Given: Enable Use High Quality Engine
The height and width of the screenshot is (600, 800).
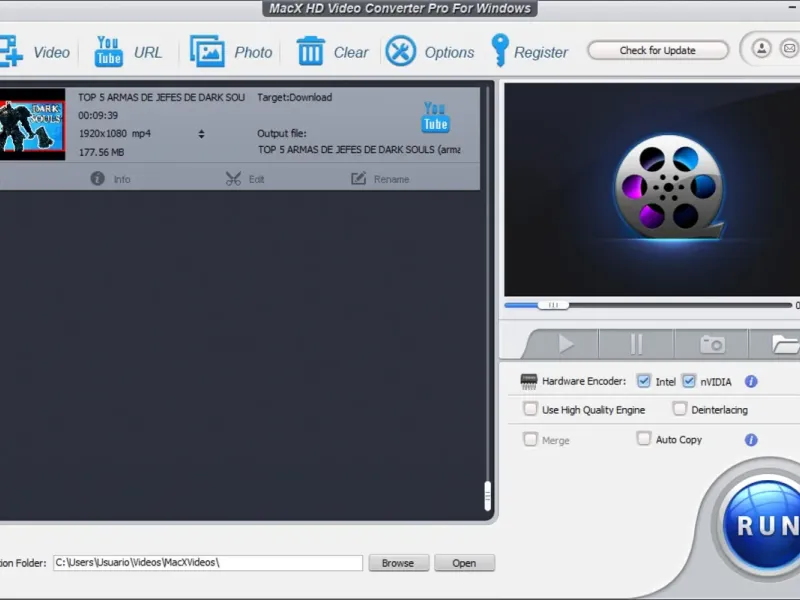Looking at the screenshot, I should click(531, 409).
